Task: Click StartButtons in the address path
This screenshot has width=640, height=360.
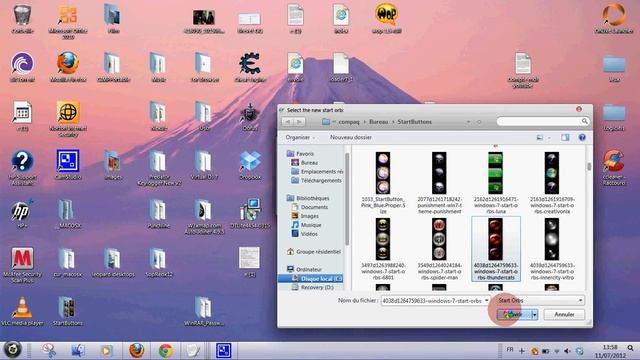Action: tap(414, 122)
